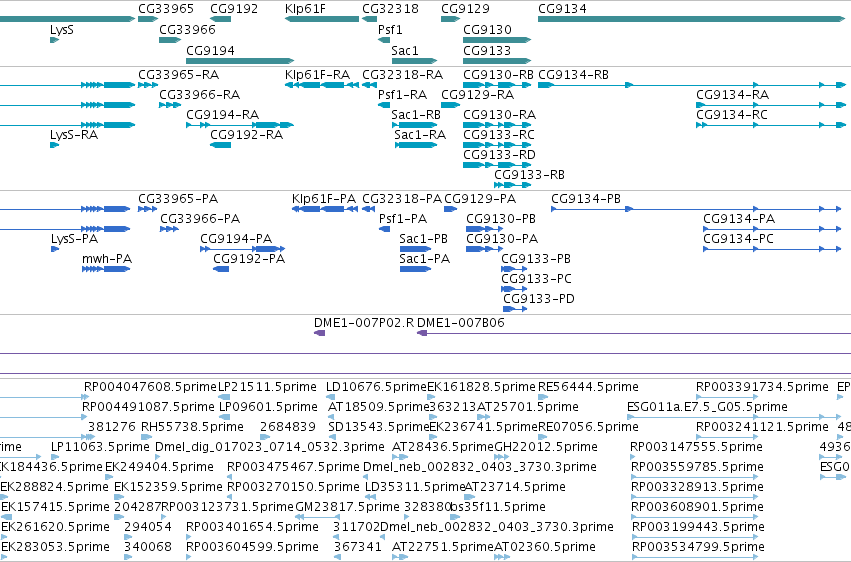
Task: Open the CG9134-PA protein label
Action: (739, 219)
